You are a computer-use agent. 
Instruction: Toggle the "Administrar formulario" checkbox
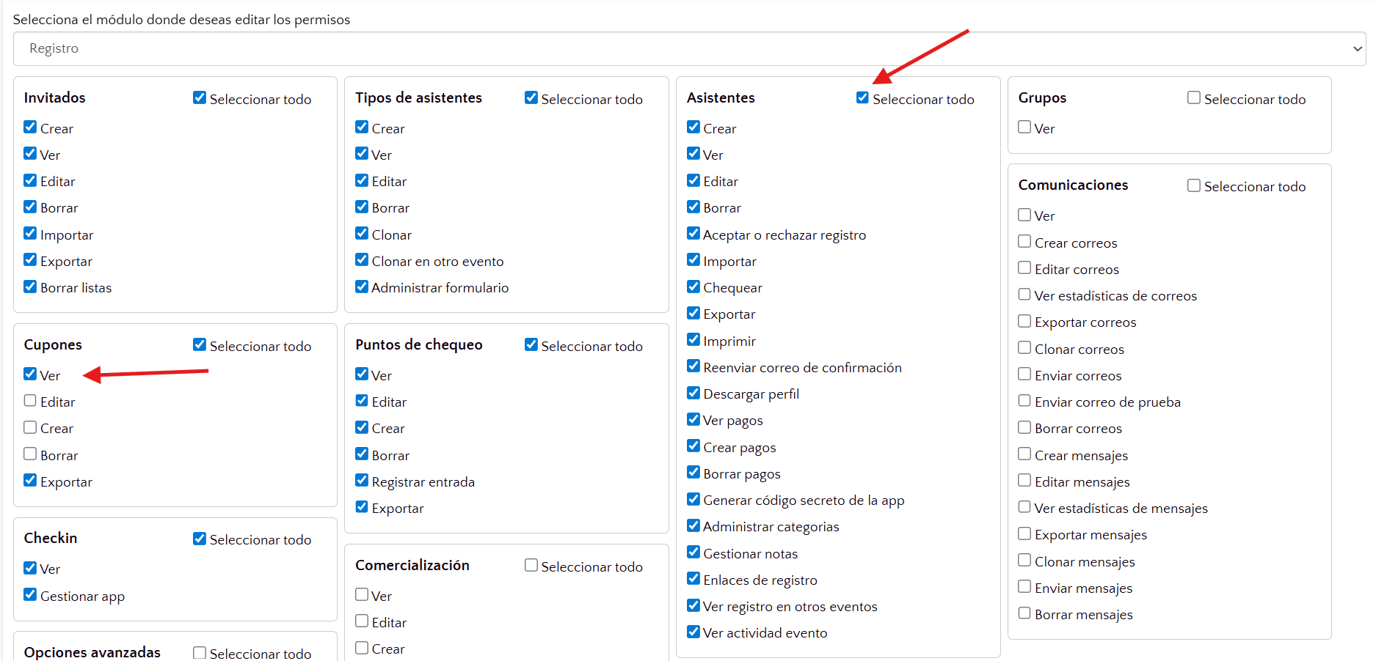click(x=361, y=287)
